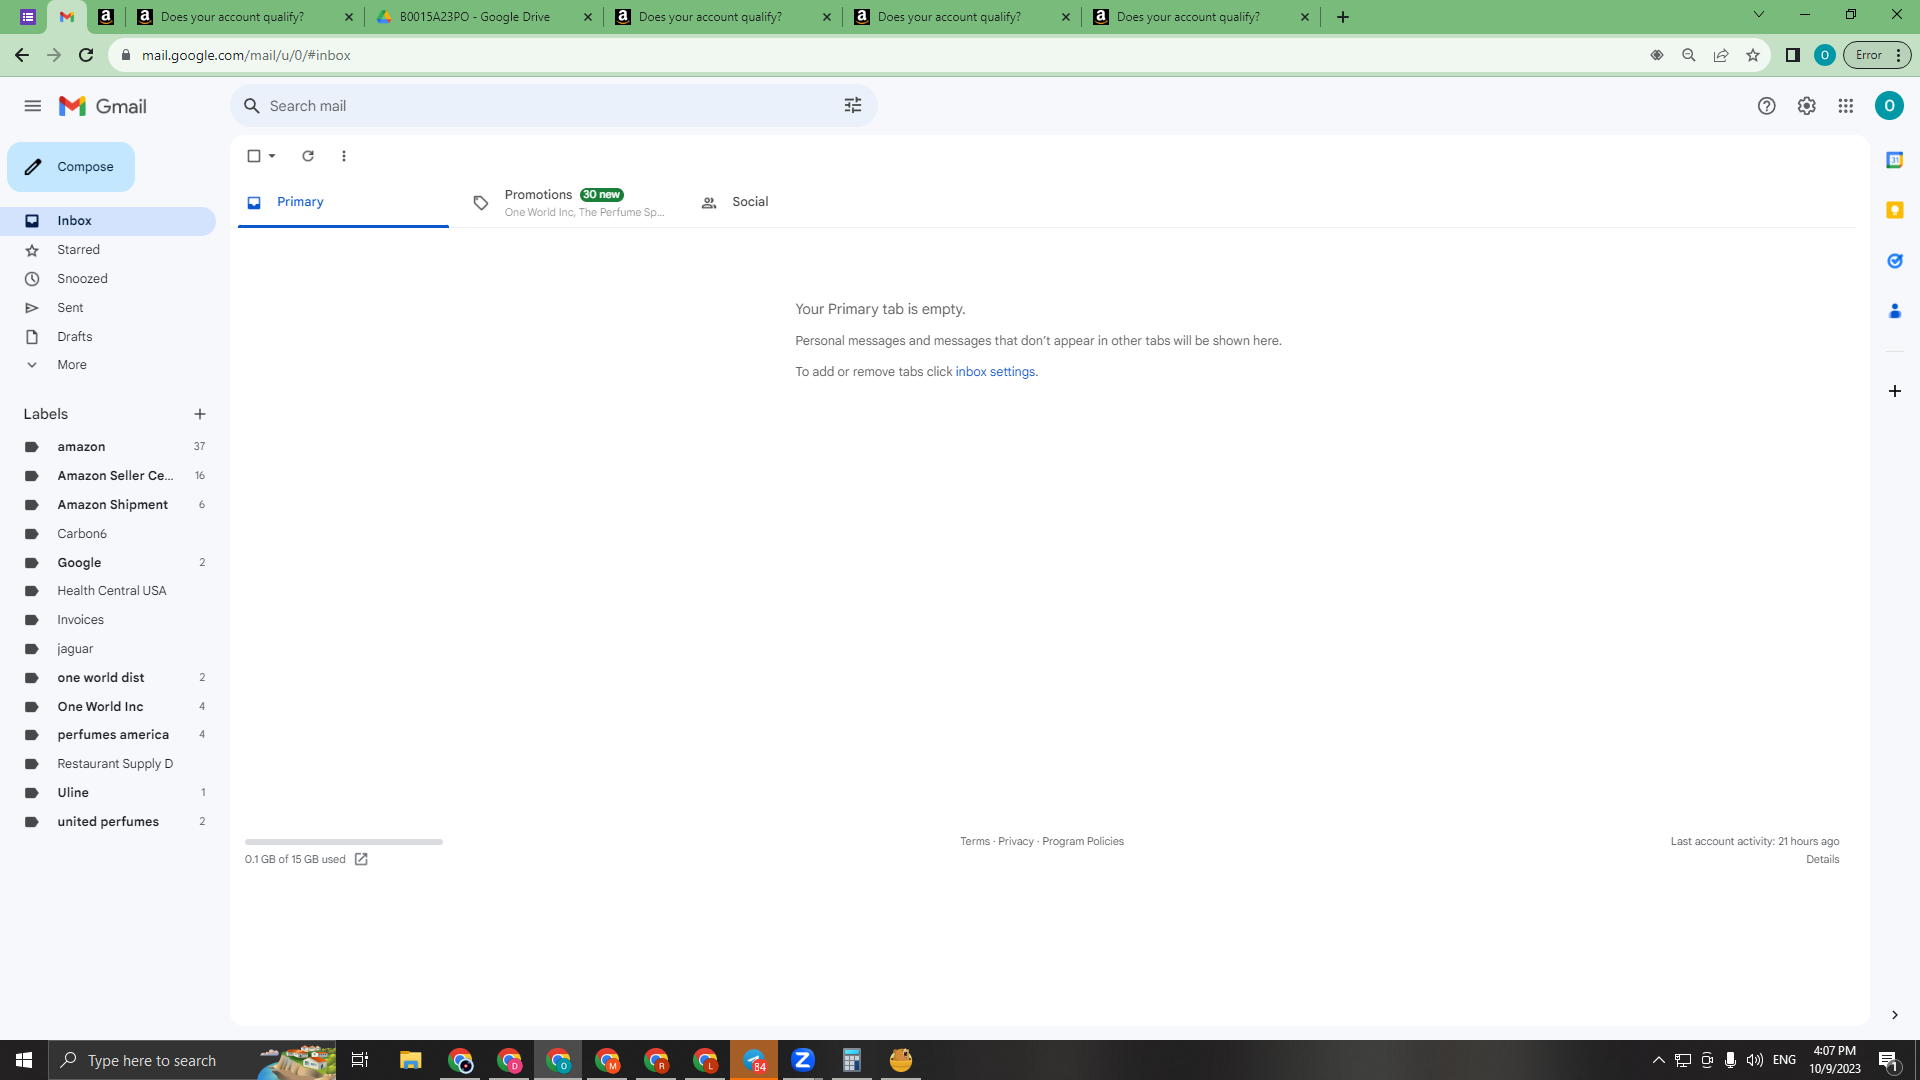Image resolution: width=1920 pixels, height=1080 pixels.
Task: Open the Windows Start menu
Action: click(x=24, y=1060)
